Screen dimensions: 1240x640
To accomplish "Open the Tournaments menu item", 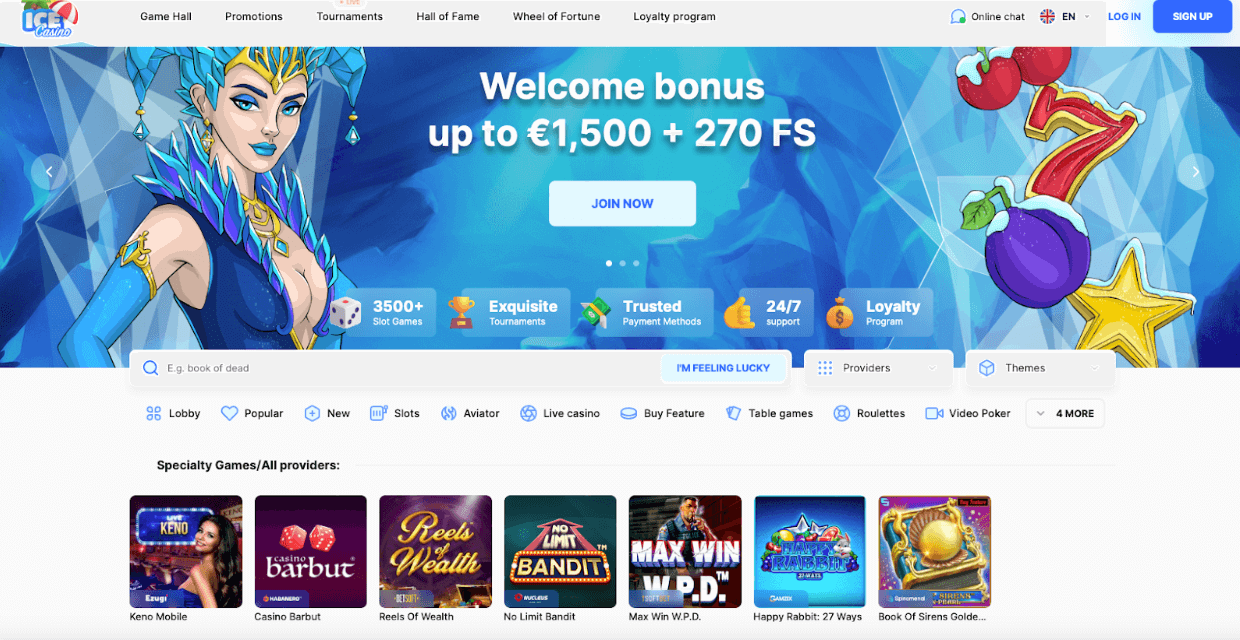I will (x=350, y=16).
